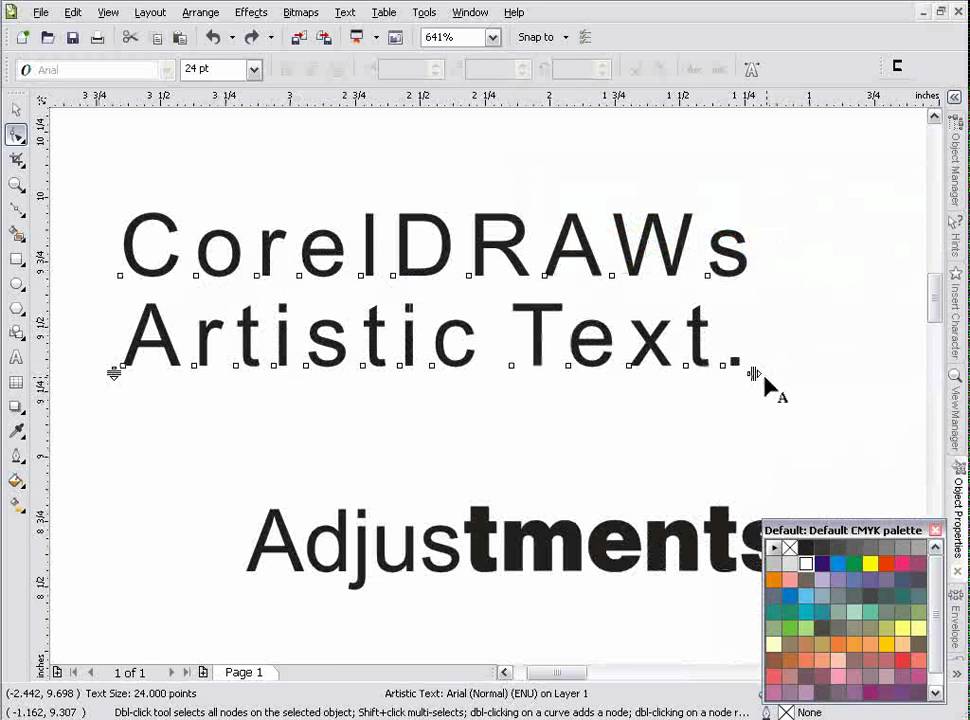Open the Text menu
Image resolution: width=970 pixels, height=720 pixels.
[345, 12]
